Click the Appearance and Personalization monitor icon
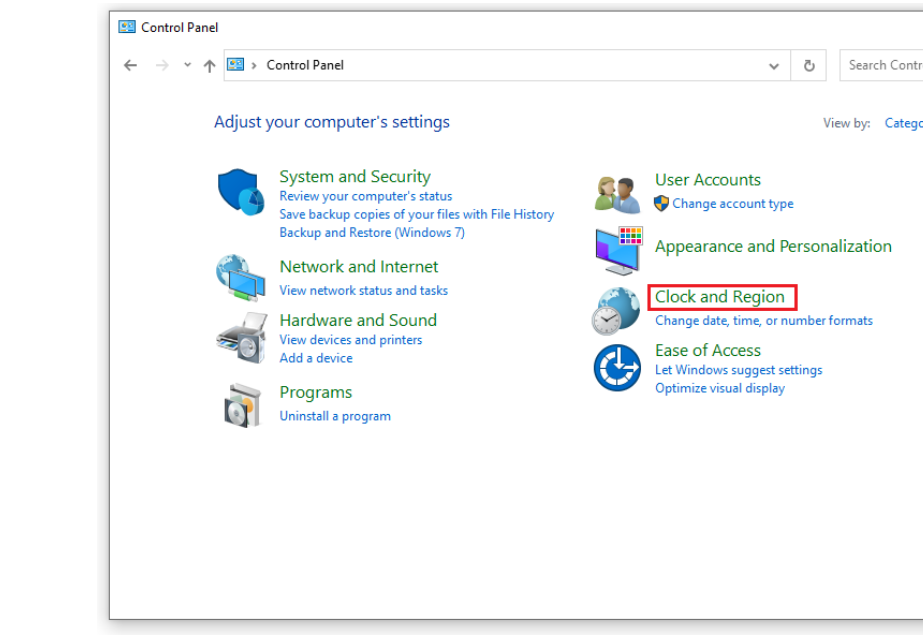The height and width of the screenshot is (639, 923). click(618, 250)
